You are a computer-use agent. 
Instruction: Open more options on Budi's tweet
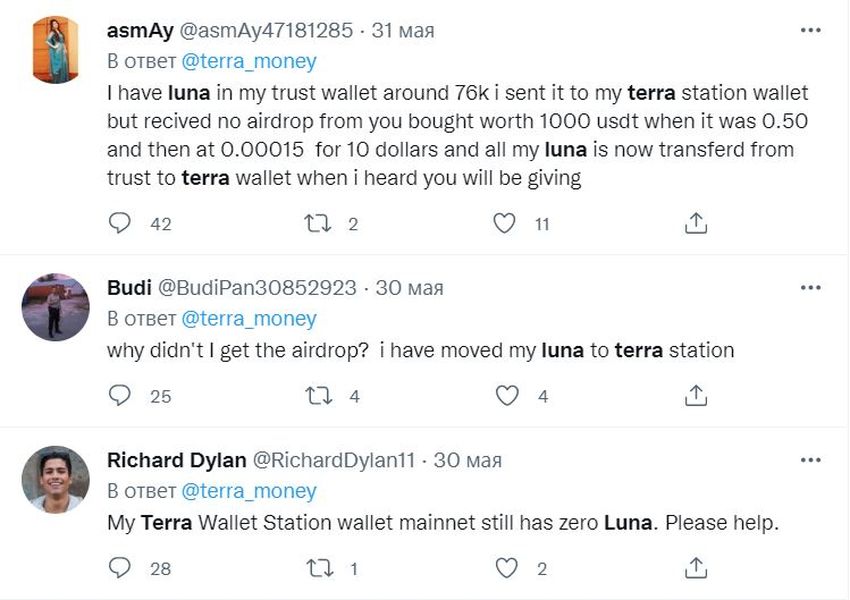pyautogui.click(x=810, y=288)
